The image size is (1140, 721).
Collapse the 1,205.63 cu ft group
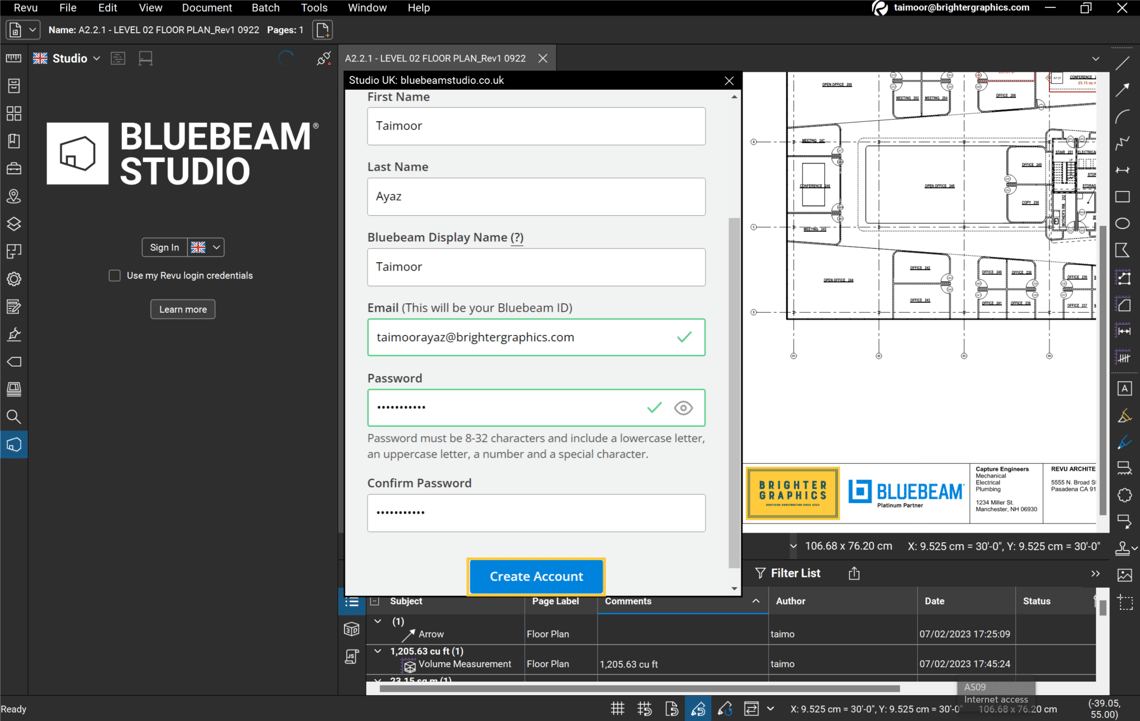pyautogui.click(x=377, y=651)
